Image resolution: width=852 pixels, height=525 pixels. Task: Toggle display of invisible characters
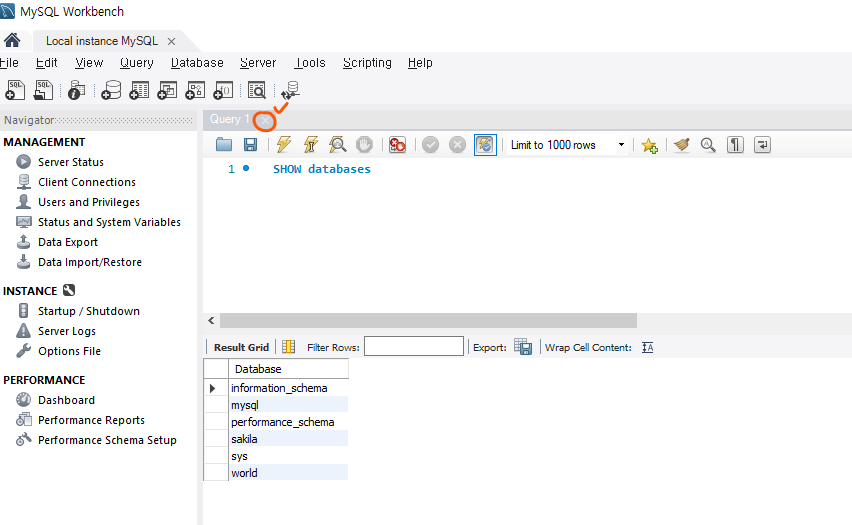(735, 145)
